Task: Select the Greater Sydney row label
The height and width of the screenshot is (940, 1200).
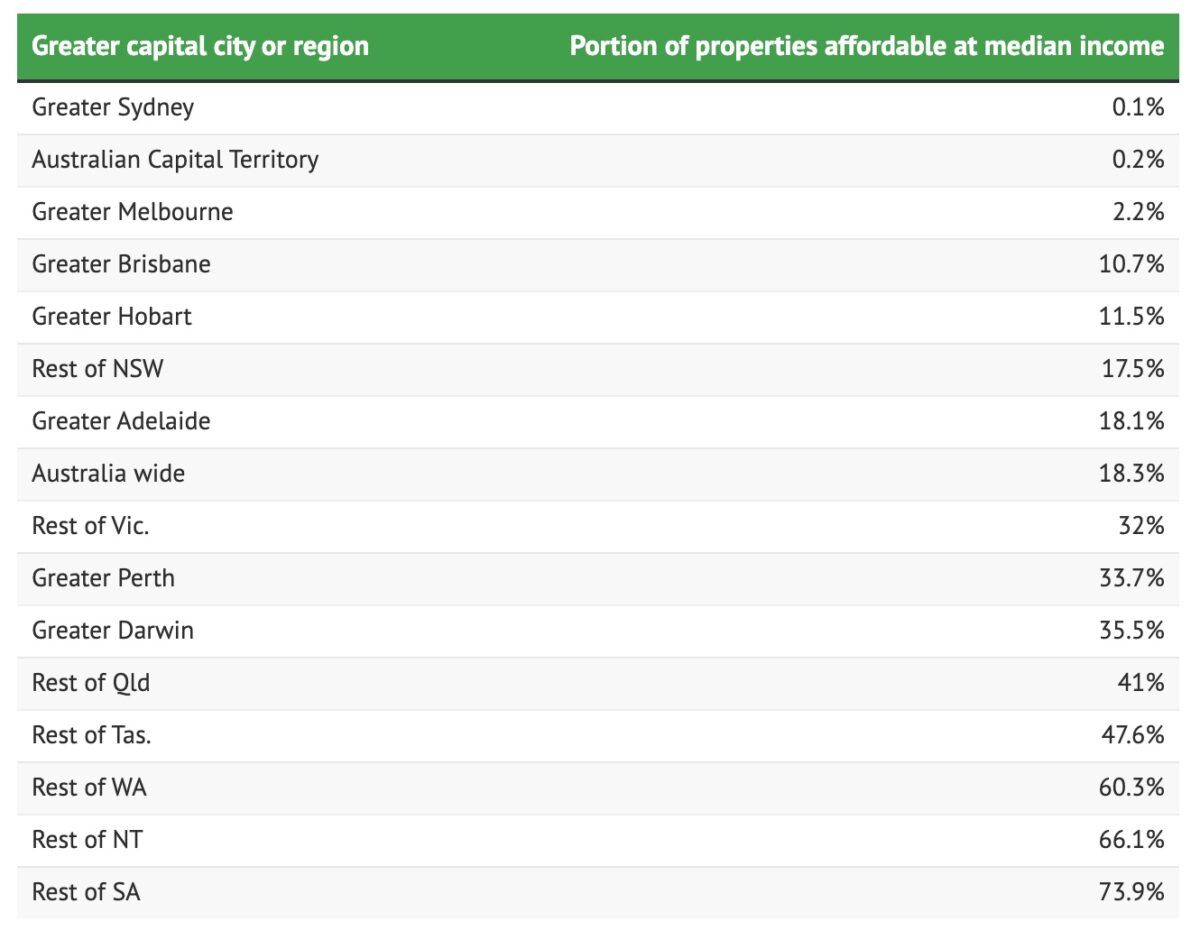Action: (113, 107)
